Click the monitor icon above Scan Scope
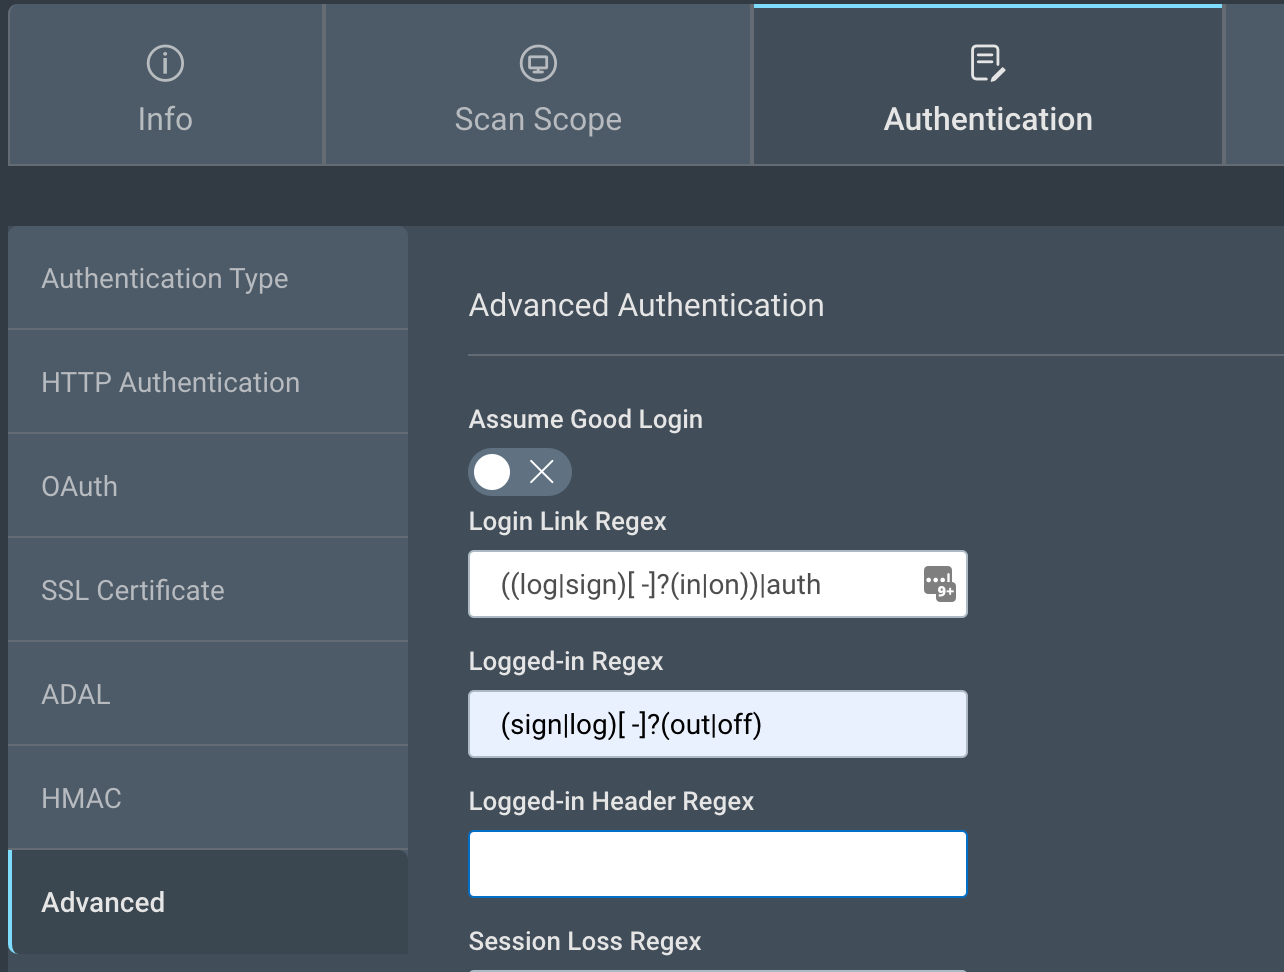This screenshot has width=1284, height=972. 538,64
